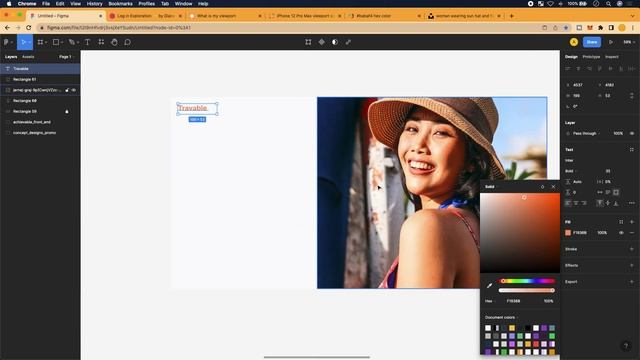This screenshot has width=640, height=360.
Task: Add a new fill with plus
Action: pyautogui.click(x=632, y=222)
